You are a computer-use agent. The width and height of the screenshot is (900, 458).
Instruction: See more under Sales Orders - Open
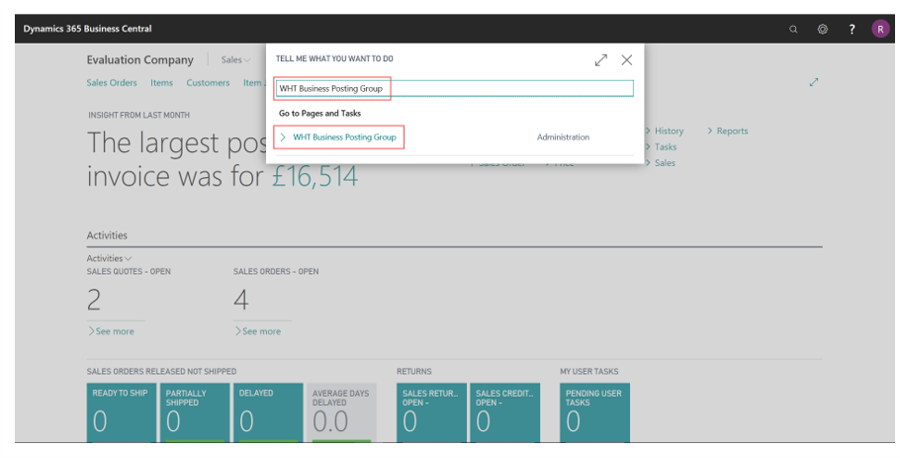point(258,331)
